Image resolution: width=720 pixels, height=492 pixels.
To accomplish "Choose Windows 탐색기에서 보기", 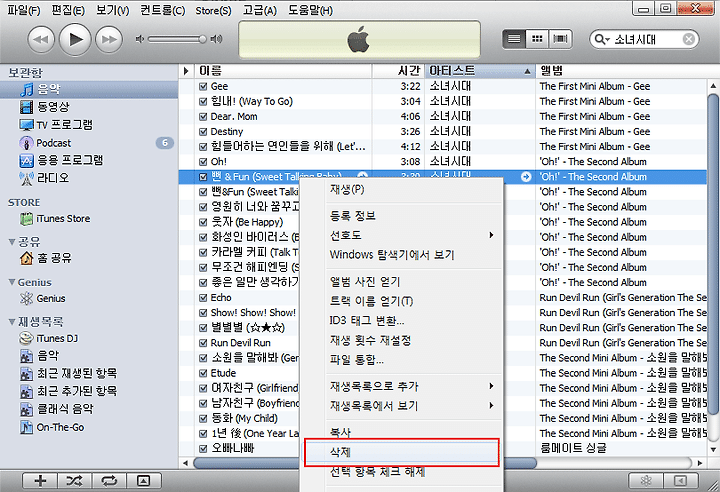I will 402,254.
